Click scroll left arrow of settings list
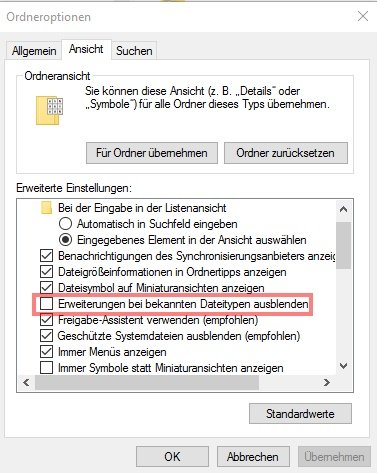The width and height of the screenshot is (377, 473). pos(26,382)
